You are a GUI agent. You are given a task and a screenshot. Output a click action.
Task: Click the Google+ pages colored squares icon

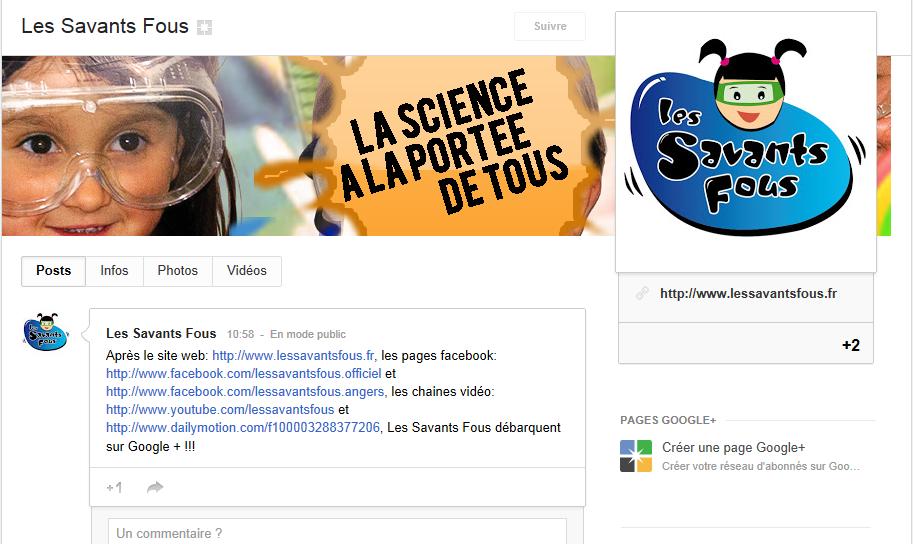(636, 456)
